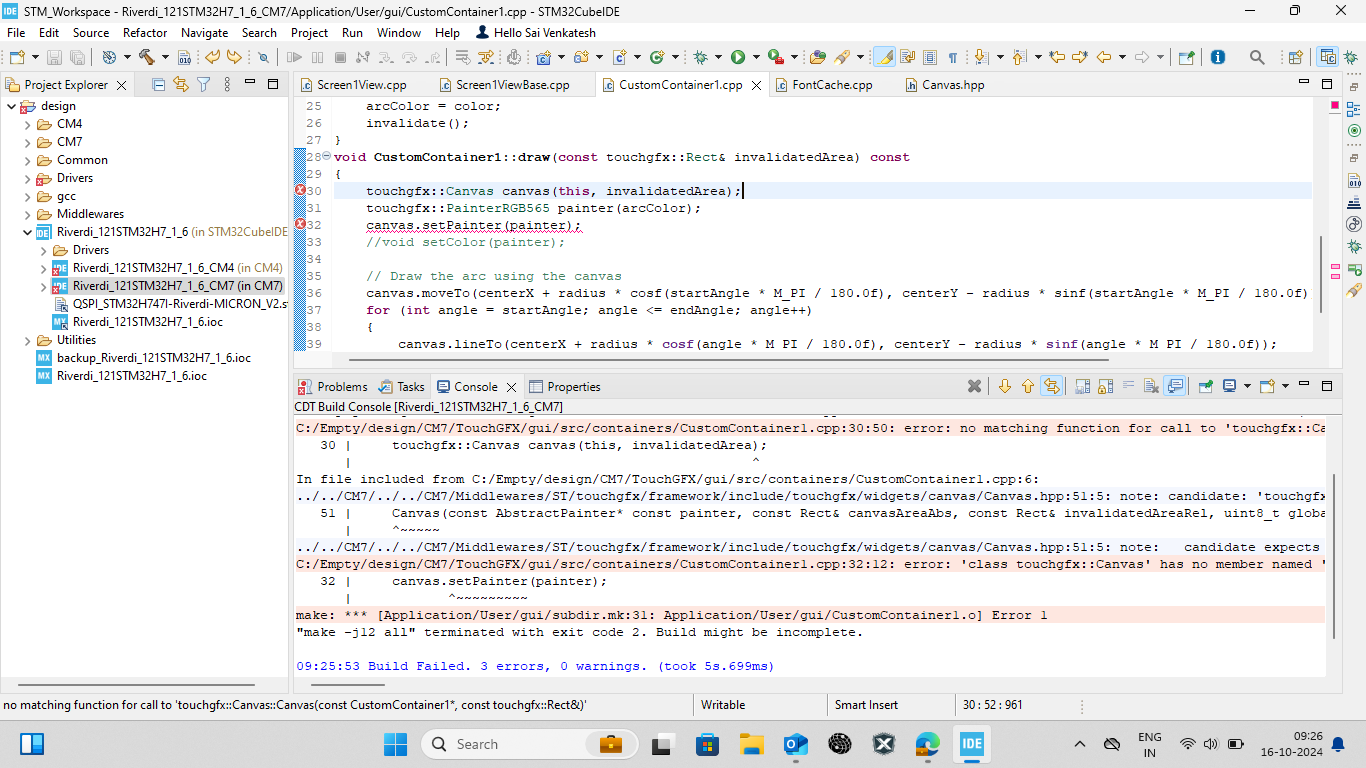This screenshot has width=1366, height=768.
Task: Open the Run button dropdown arrow
Action: 756,57
